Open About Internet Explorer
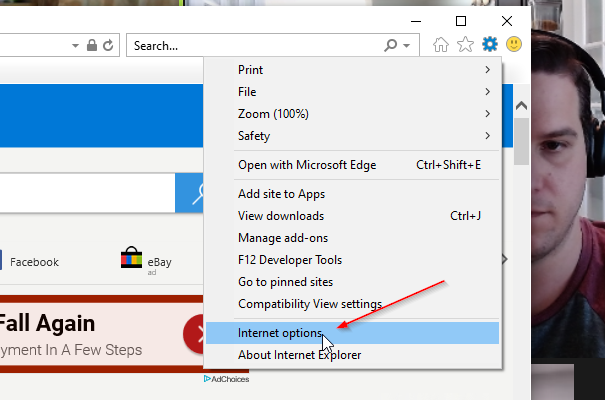This screenshot has height=400, width=605. pos(352,355)
